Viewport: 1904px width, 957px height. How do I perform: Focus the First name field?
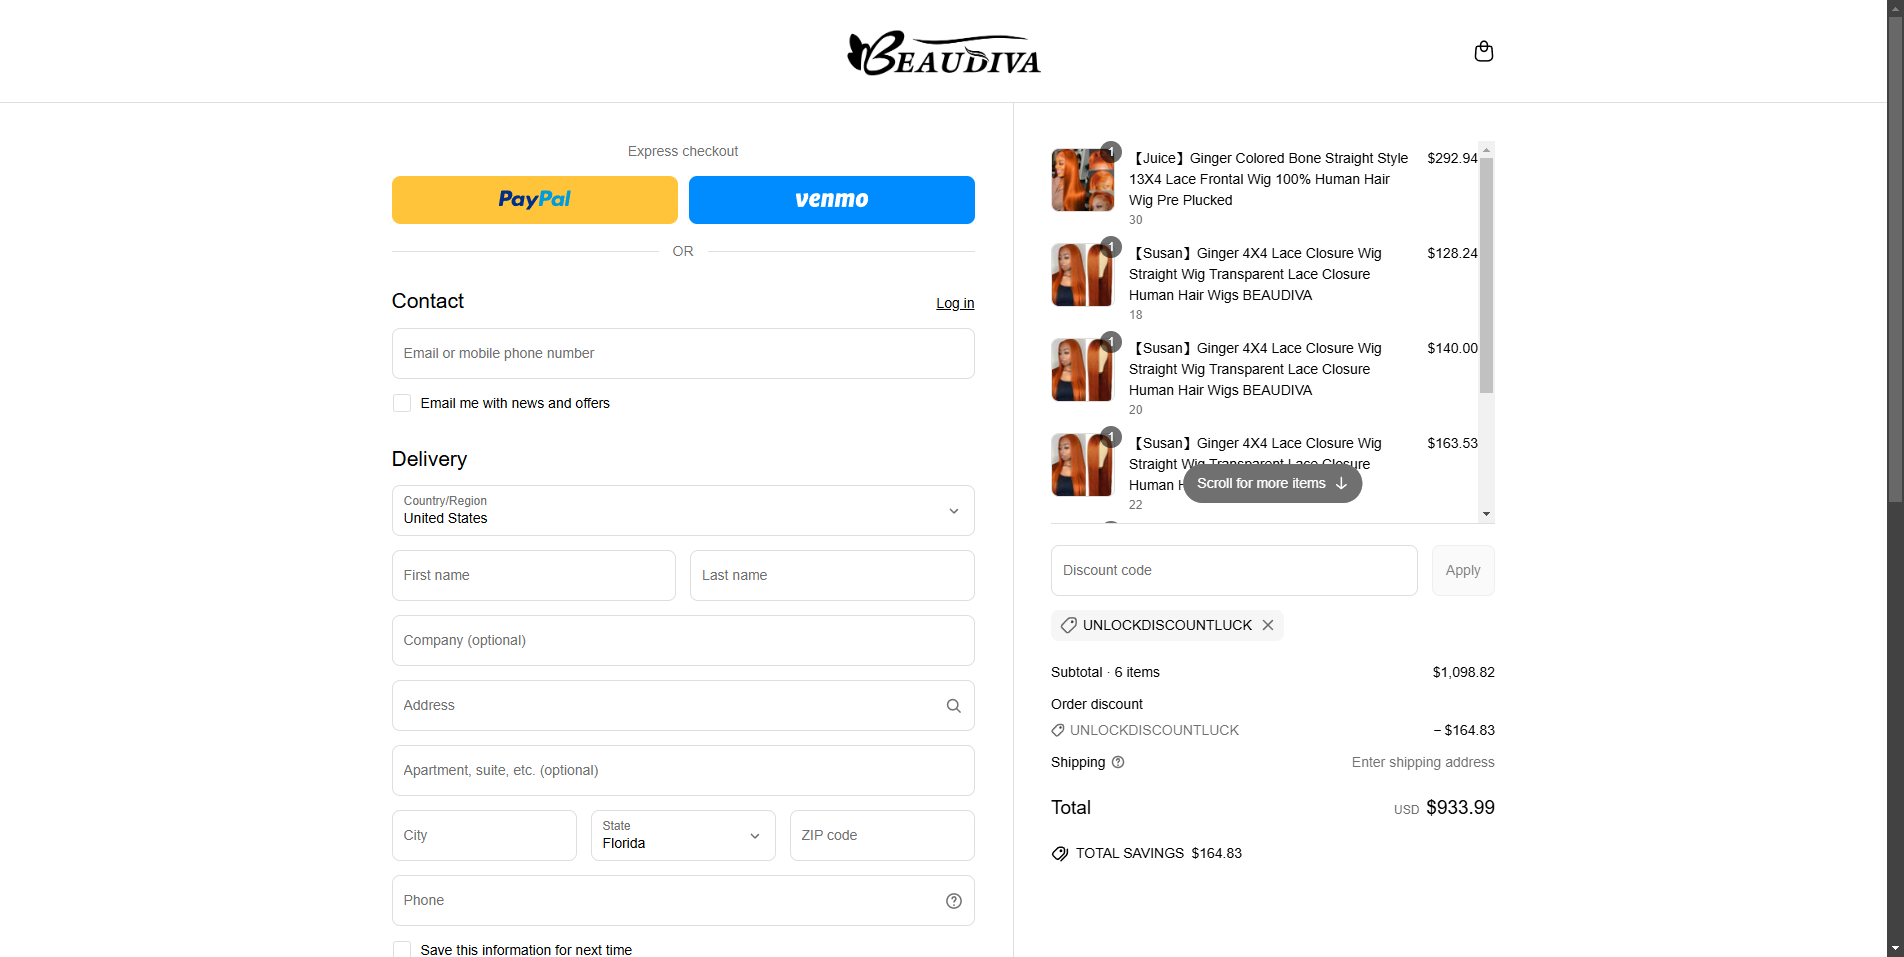[x=534, y=576]
